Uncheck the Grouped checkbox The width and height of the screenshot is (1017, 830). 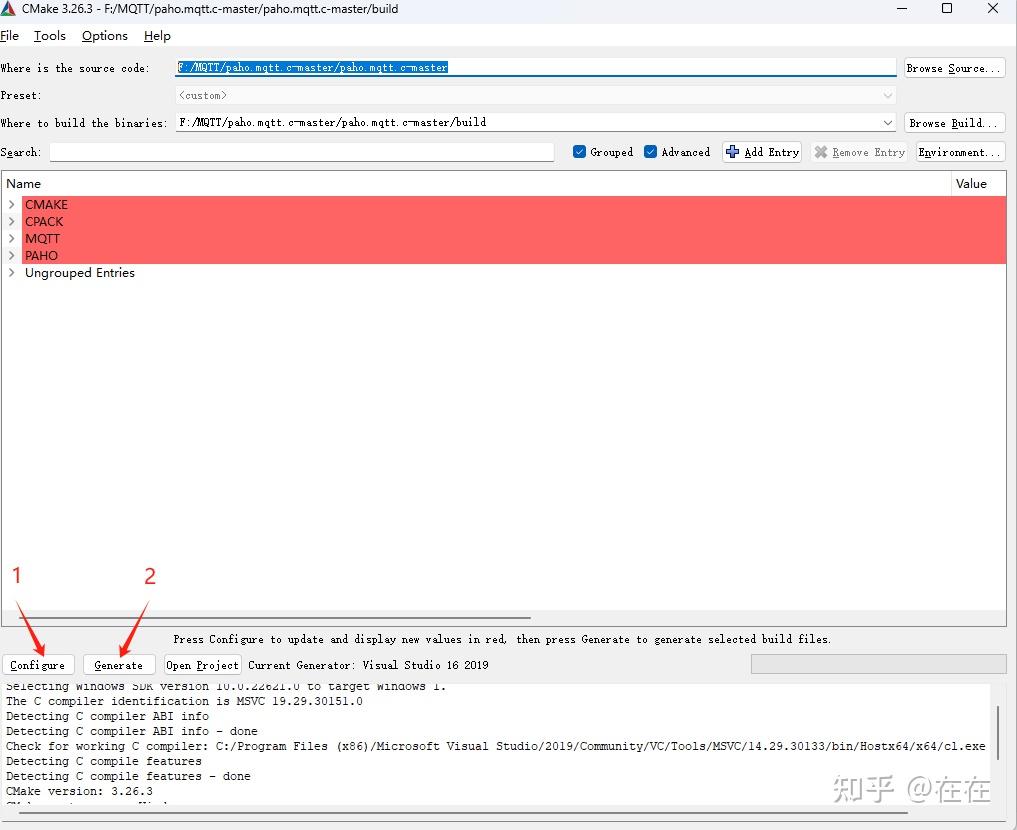580,152
